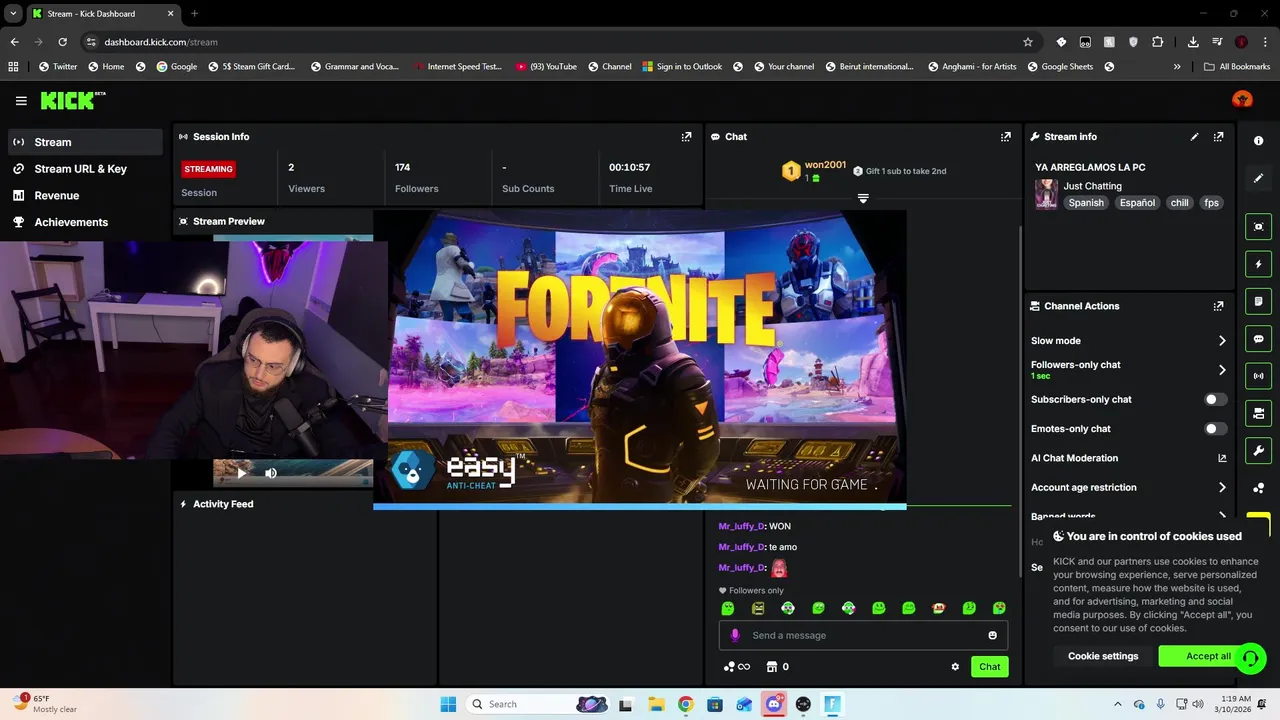Open Stream URL & Key page
This screenshot has width=1280, height=720.
tap(85, 169)
